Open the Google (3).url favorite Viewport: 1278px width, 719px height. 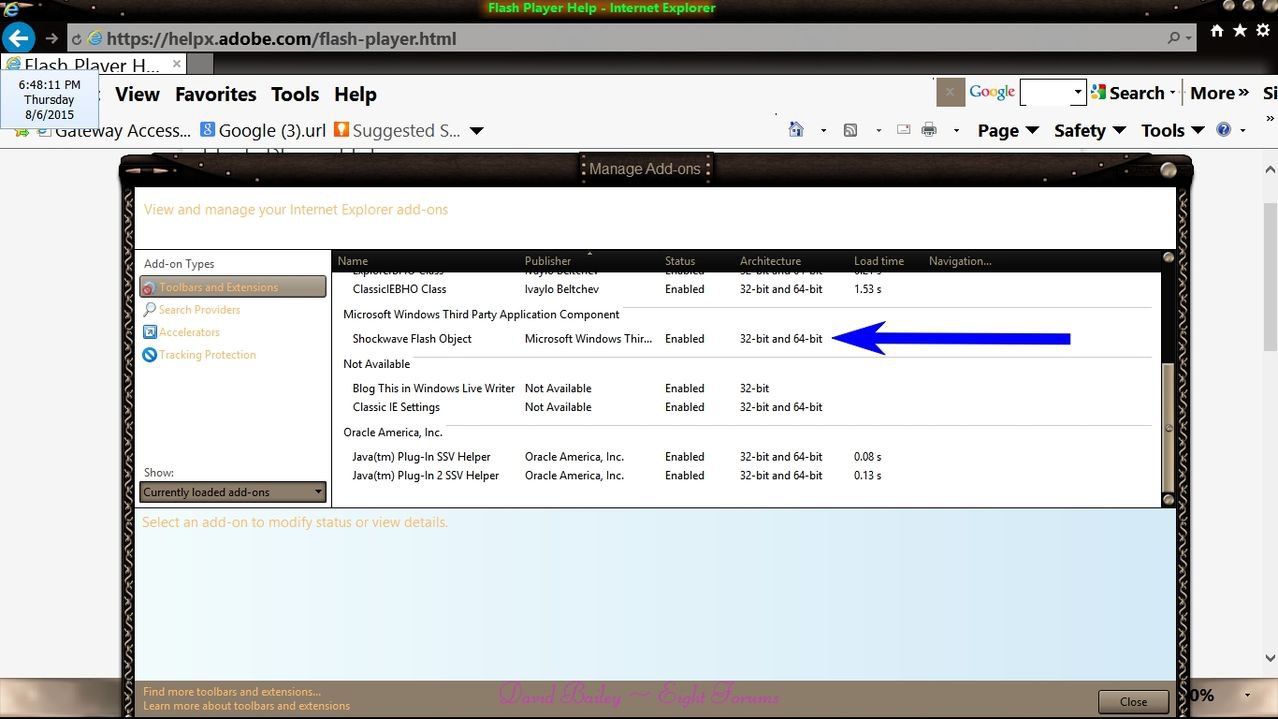(263, 131)
